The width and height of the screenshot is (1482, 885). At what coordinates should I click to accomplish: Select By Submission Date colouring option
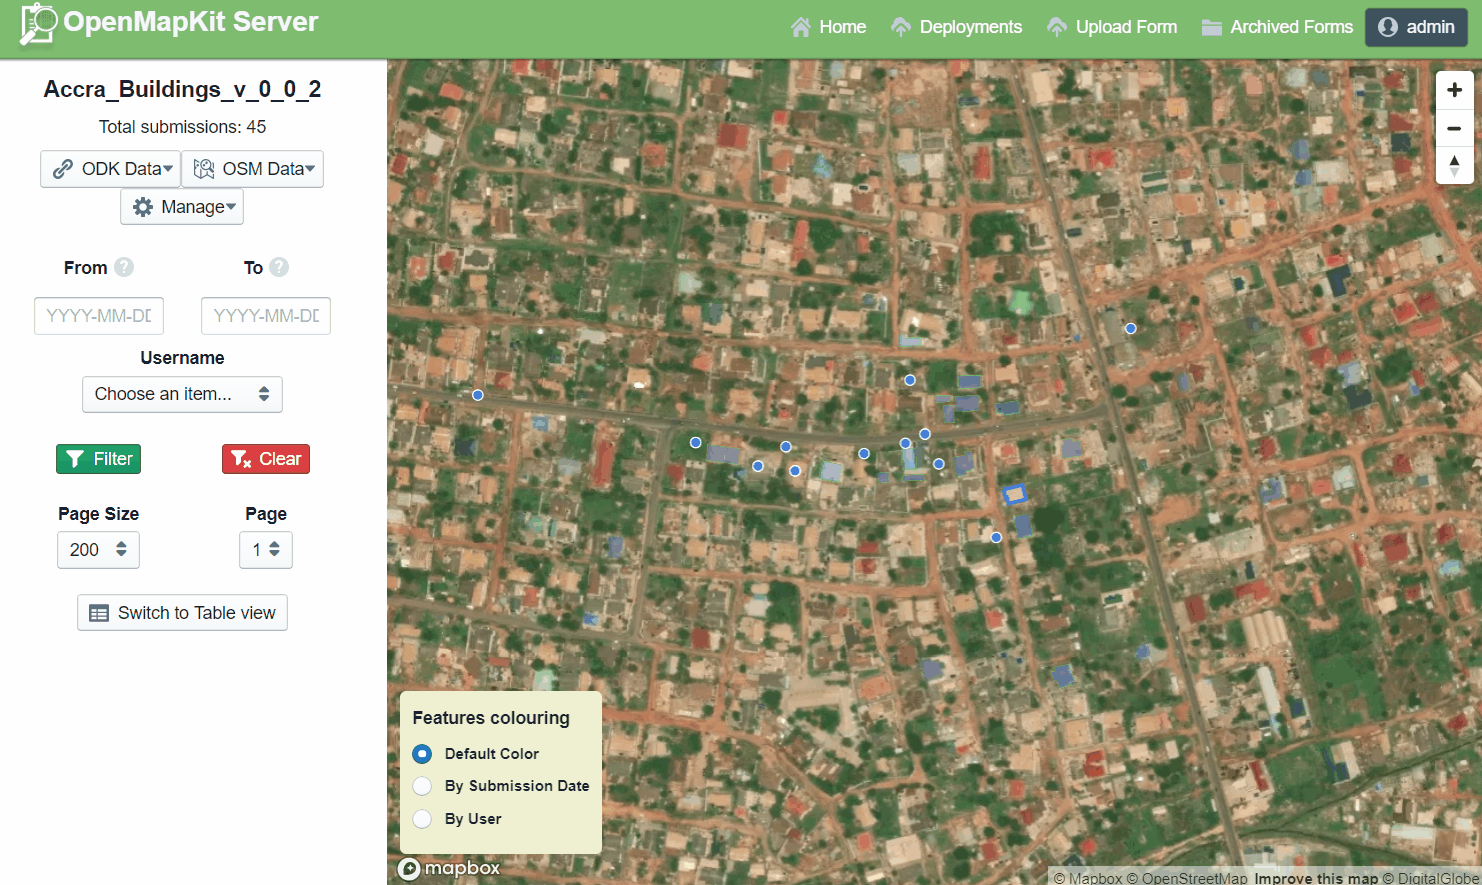(x=423, y=786)
